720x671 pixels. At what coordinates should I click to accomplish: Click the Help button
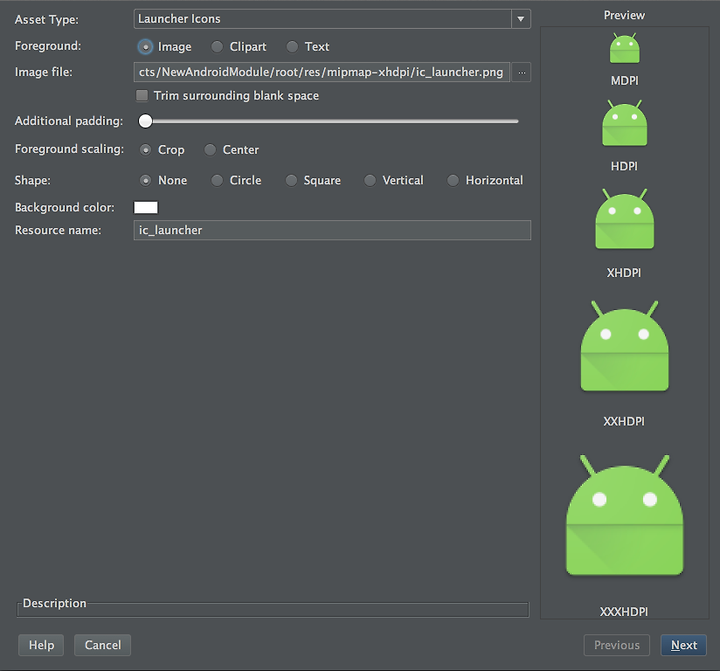click(x=41, y=645)
